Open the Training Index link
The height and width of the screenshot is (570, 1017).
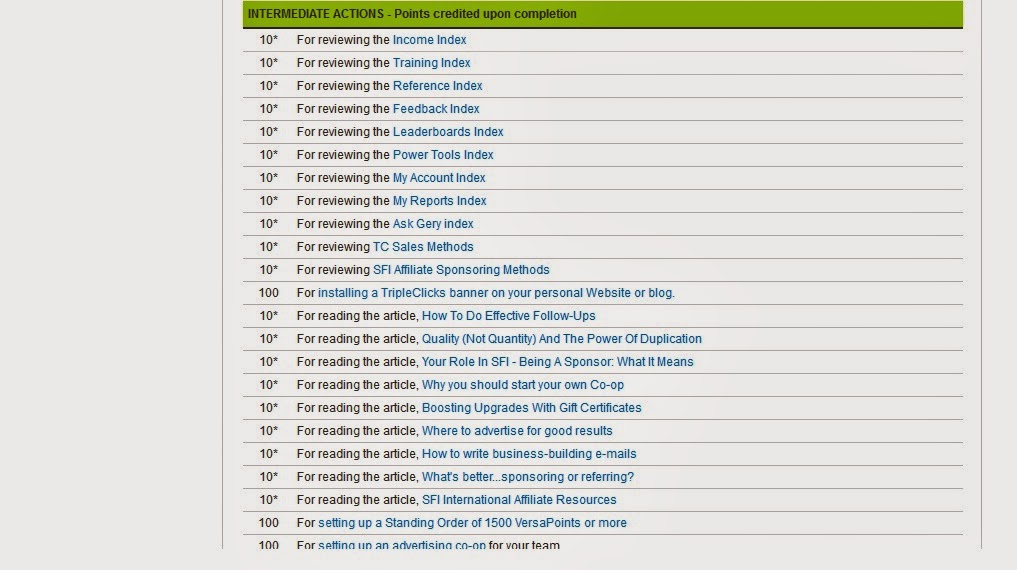click(431, 63)
